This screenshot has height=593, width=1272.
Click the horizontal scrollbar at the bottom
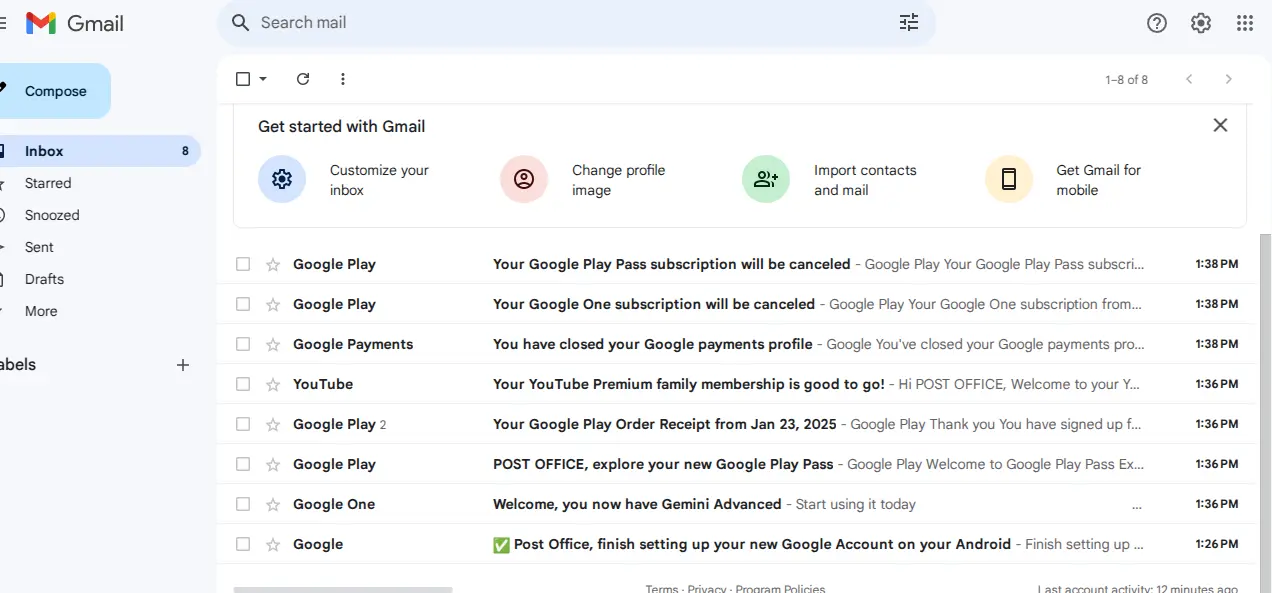point(343,590)
